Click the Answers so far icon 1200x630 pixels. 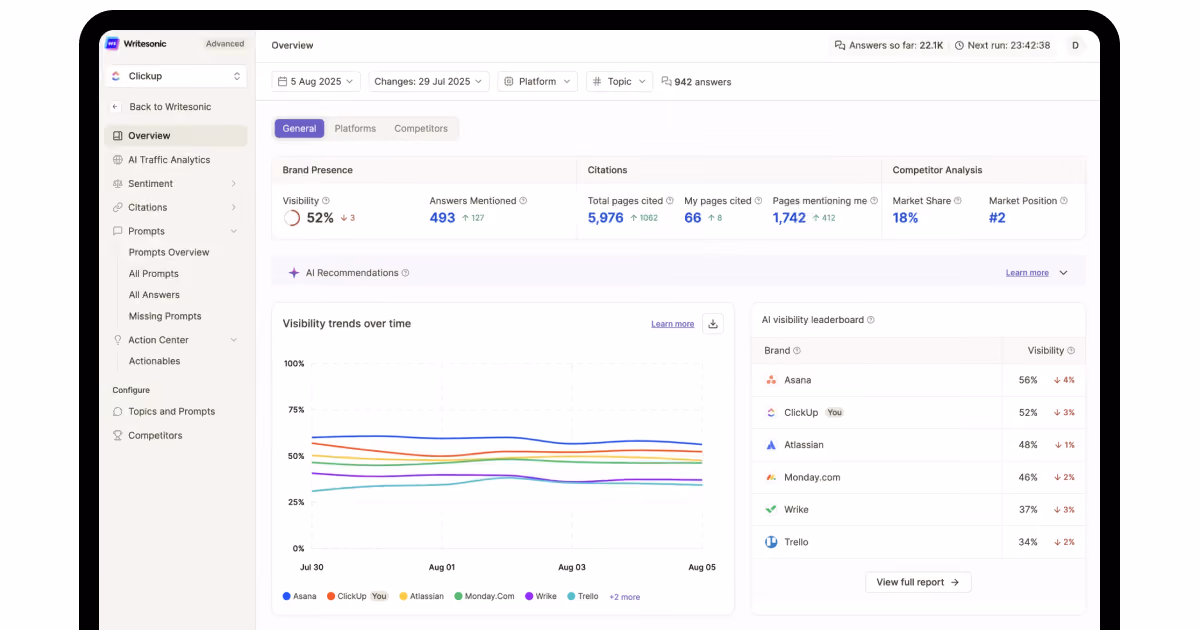pyautogui.click(x=840, y=45)
